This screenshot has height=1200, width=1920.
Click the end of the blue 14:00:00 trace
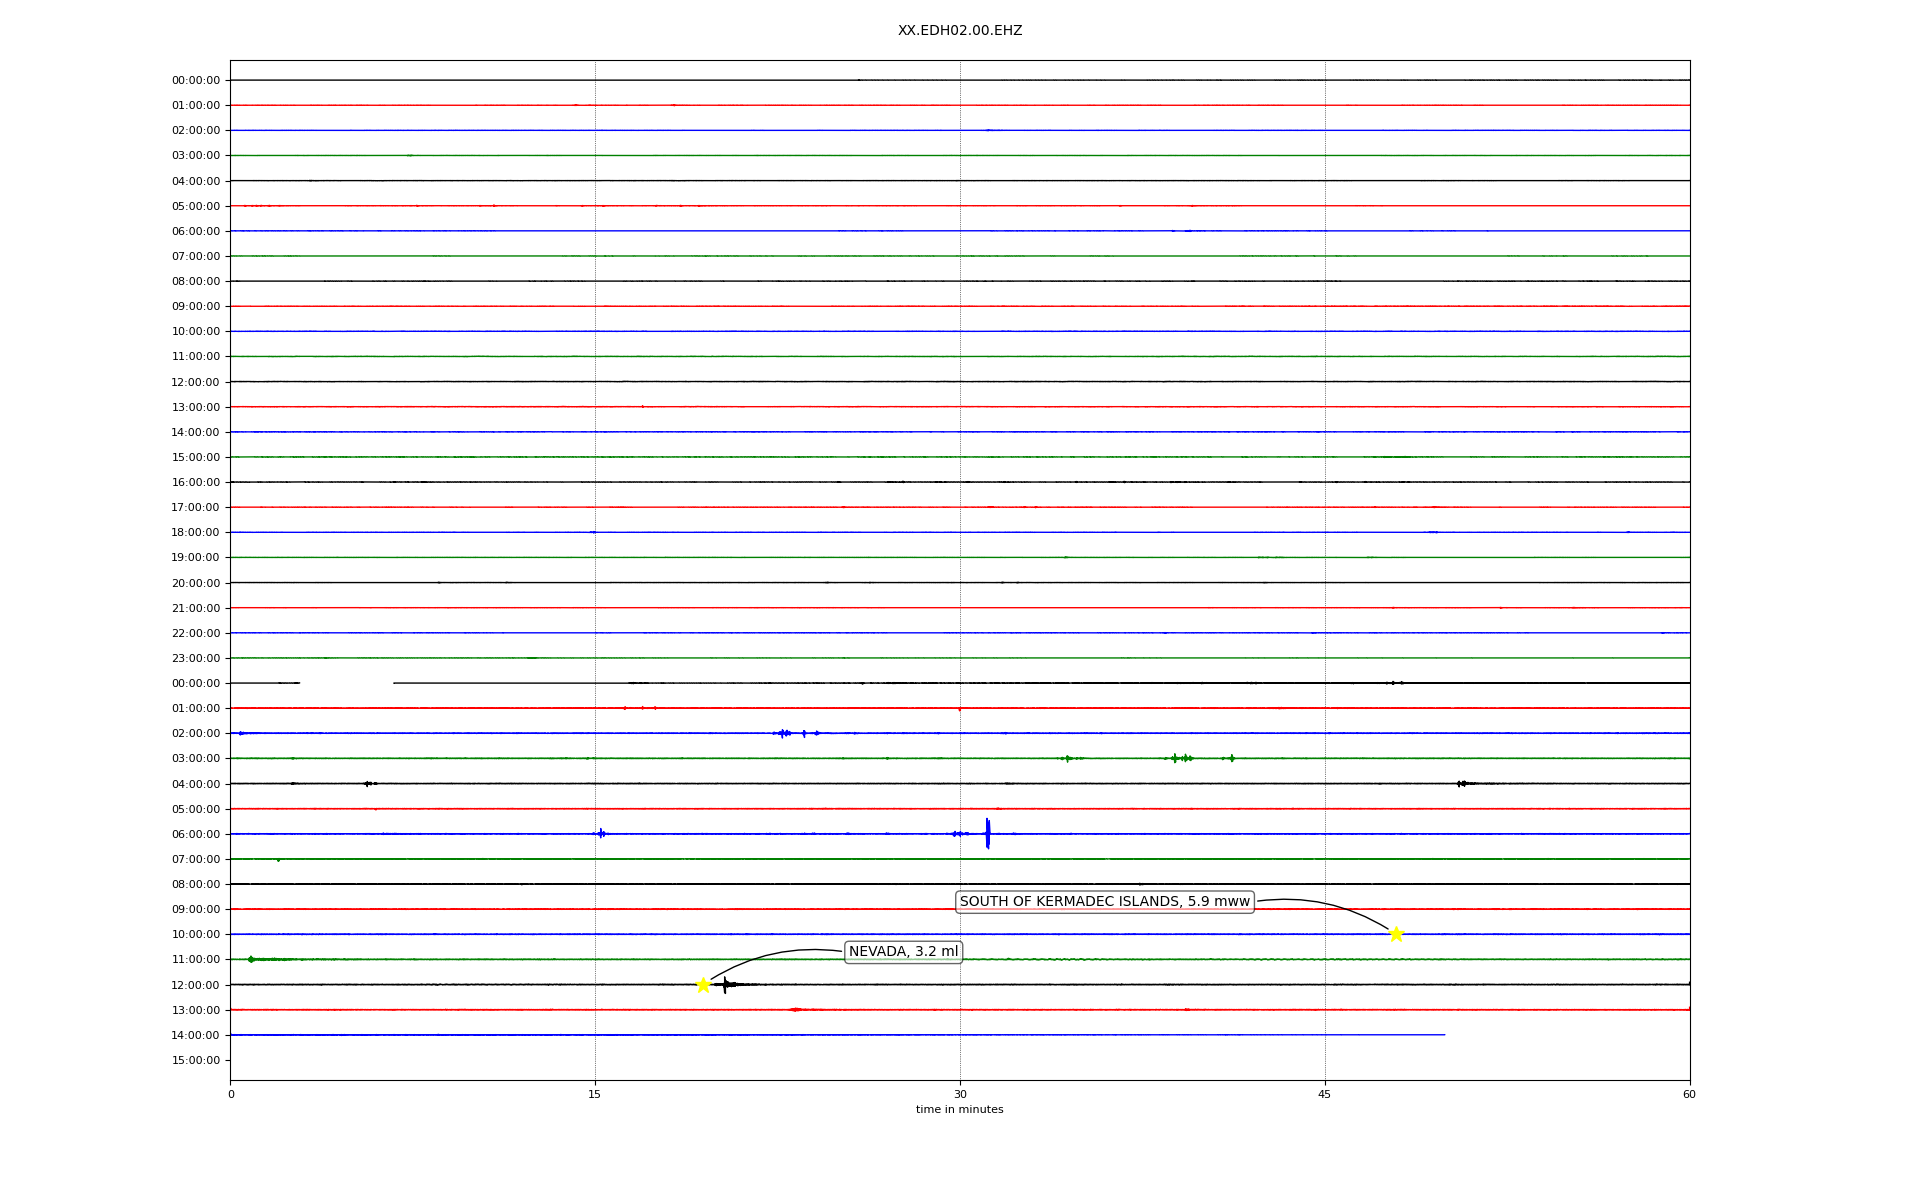[1443, 1035]
